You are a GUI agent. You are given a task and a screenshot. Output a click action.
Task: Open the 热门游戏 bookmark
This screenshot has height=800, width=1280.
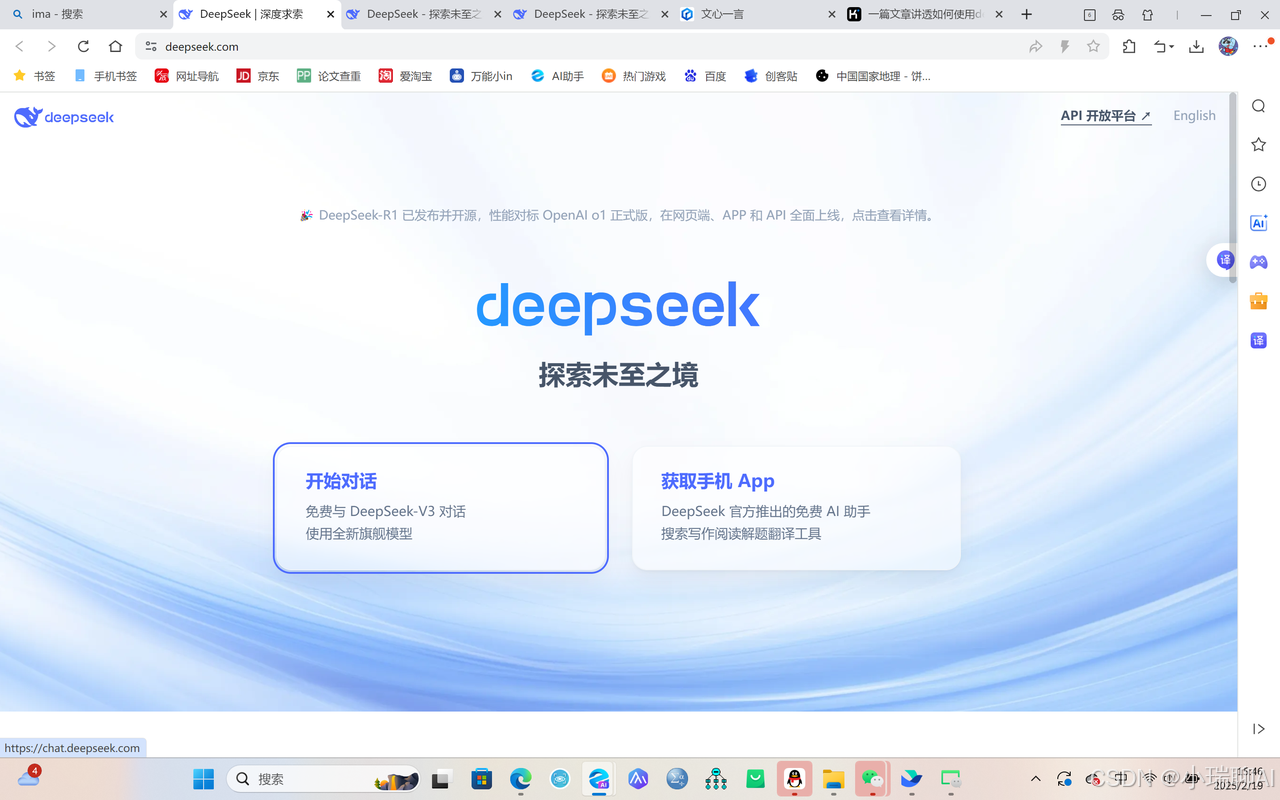coord(634,76)
